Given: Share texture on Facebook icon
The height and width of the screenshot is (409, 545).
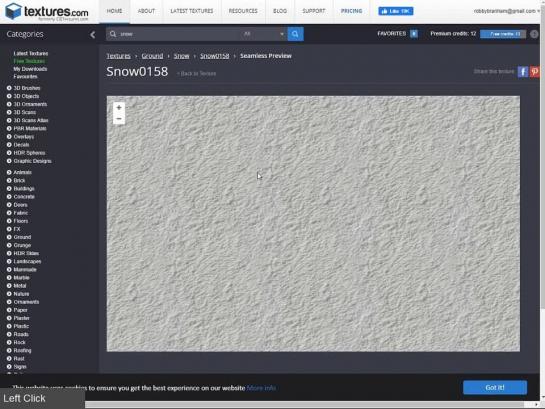Looking at the screenshot, I should tap(523, 72).
